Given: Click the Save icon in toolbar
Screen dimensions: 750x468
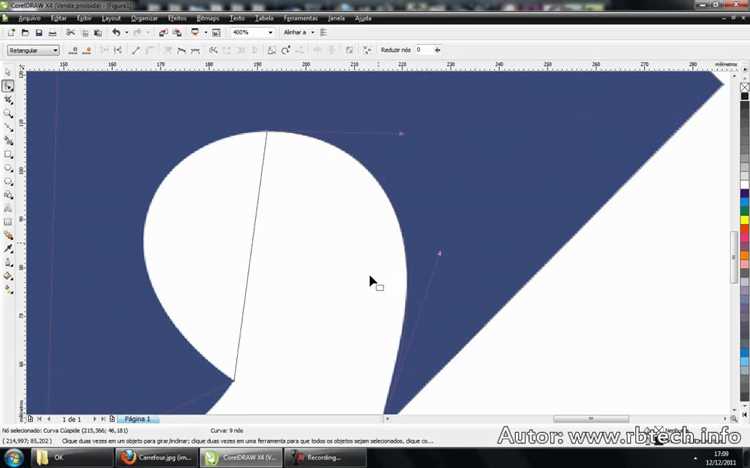Looking at the screenshot, I should point(39,33).
